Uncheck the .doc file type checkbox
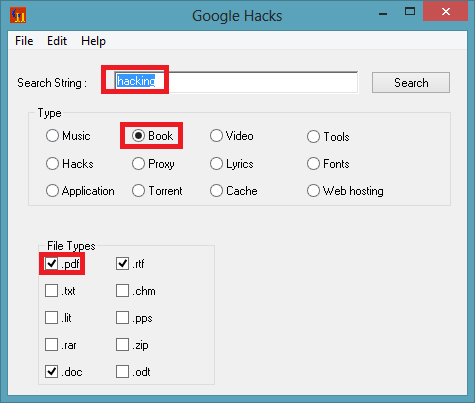The height and width of the screenshot is (403, 475). coord(51,372)
